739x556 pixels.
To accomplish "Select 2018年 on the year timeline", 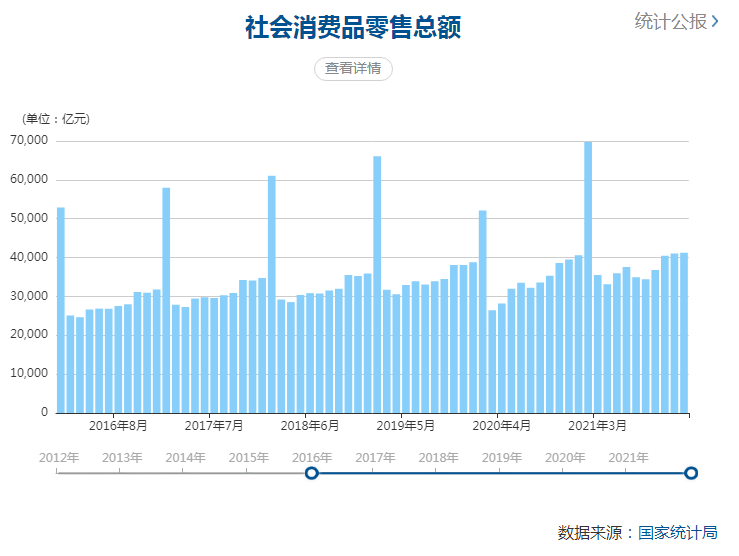I will (x=438, y=458).
